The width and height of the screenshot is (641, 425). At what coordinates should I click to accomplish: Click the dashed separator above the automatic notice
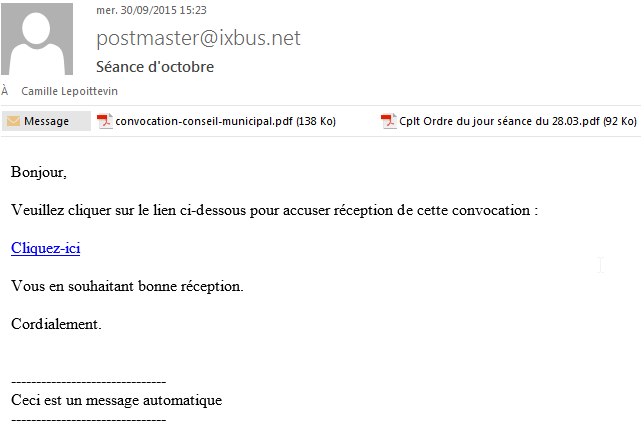click(88, 382)
